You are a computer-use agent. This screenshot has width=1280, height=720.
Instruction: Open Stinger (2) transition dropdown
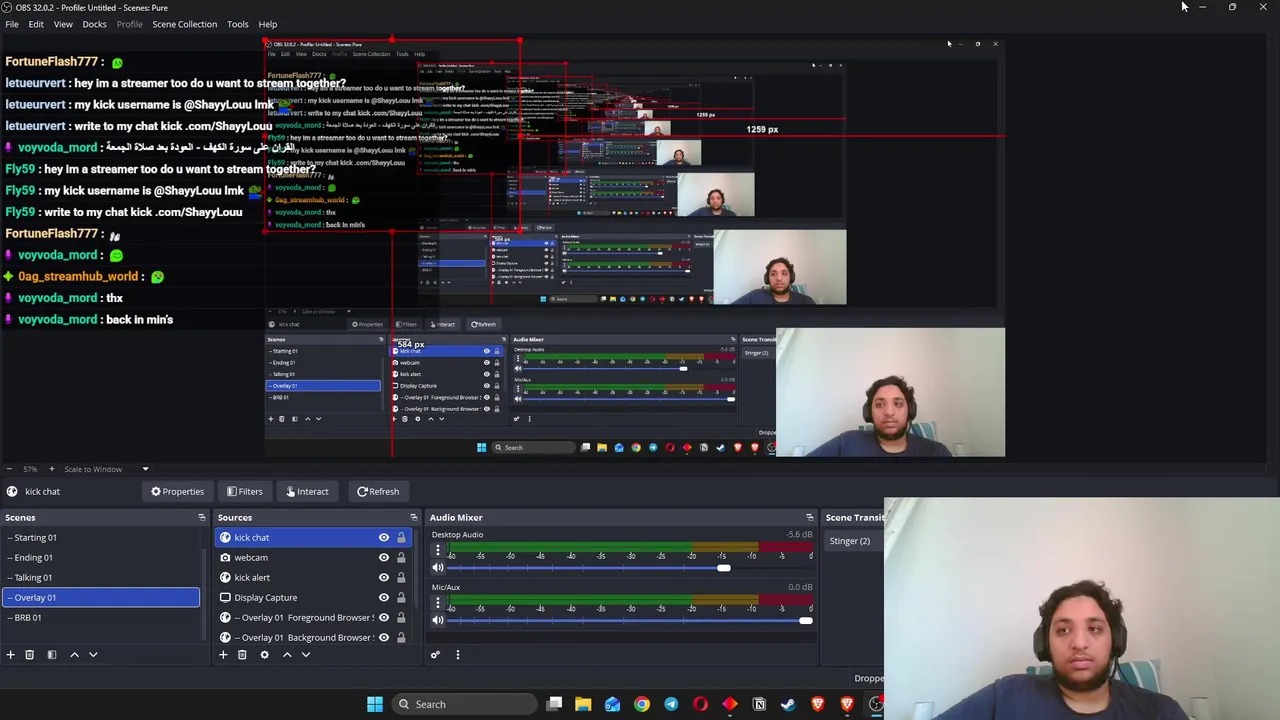pos(855,541)
